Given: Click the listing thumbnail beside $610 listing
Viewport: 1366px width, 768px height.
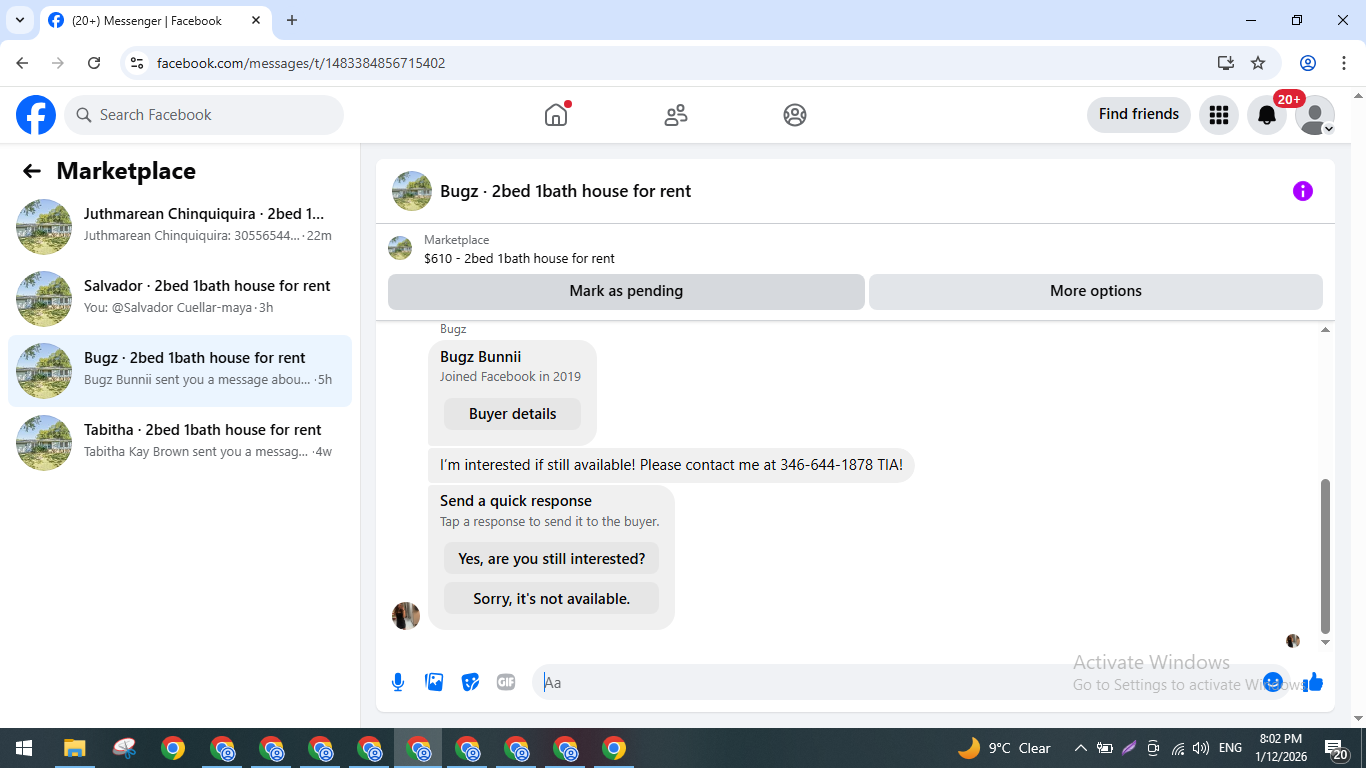Looking at the screenshot, I should pos(400,248).
